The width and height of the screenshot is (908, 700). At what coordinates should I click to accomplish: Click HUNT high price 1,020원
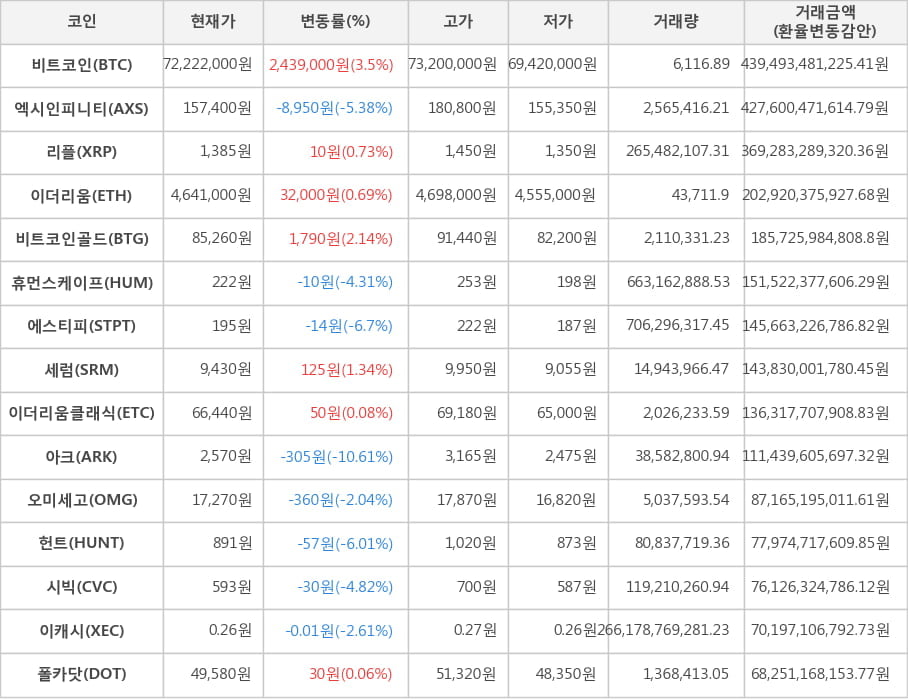(x=471, y=543)
